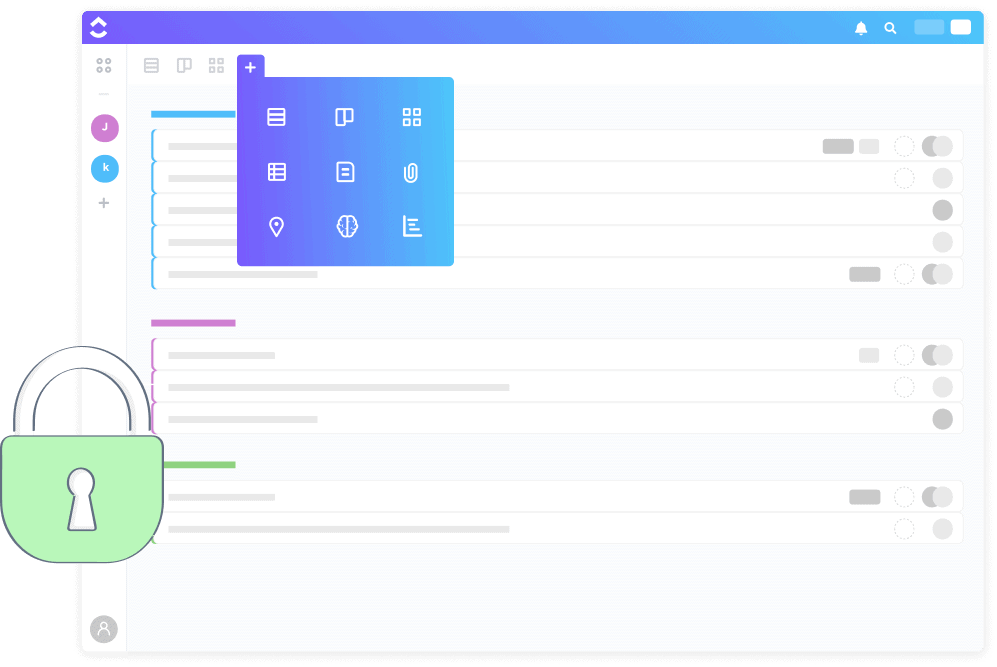Open the user profile icon at sidebar bottom
The width and height of the screenshot is (997, 667).
click(x=103, y=629)
